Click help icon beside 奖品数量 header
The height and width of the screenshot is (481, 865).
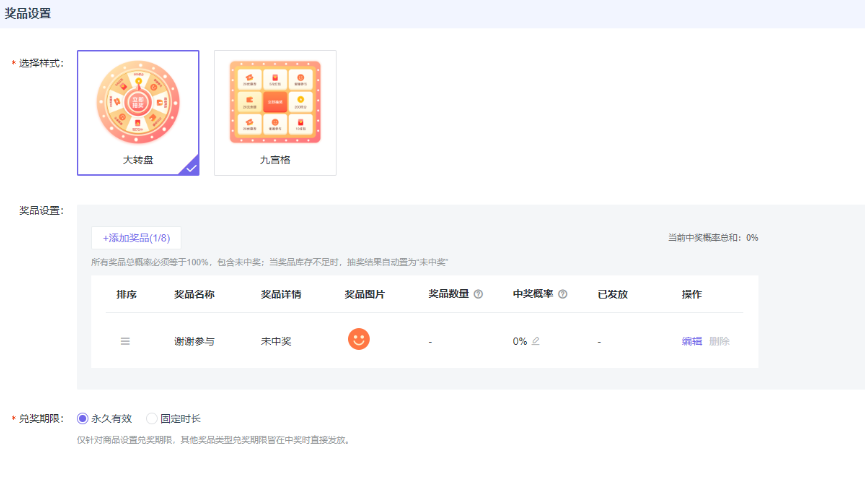point(478,295)
